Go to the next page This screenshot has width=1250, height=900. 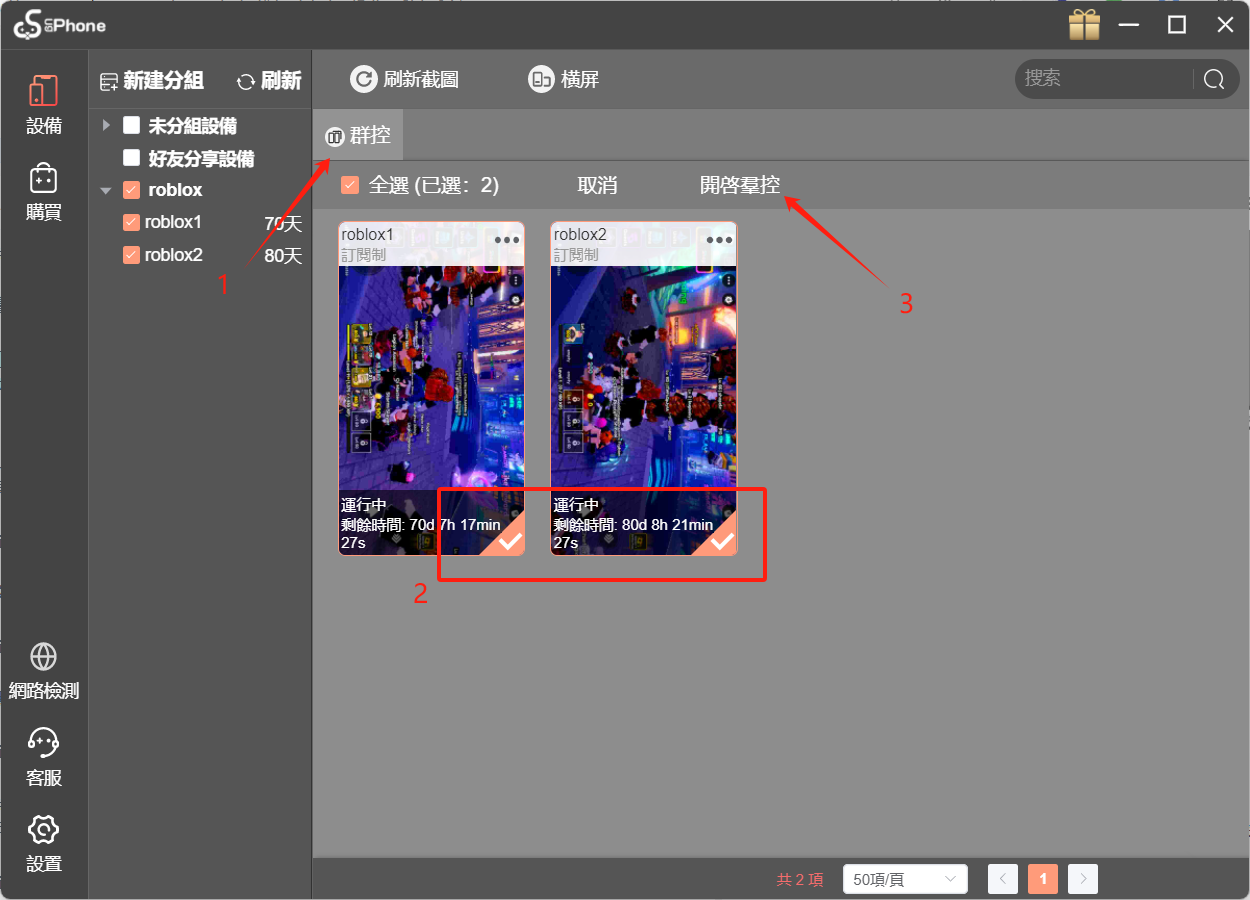1083,879
